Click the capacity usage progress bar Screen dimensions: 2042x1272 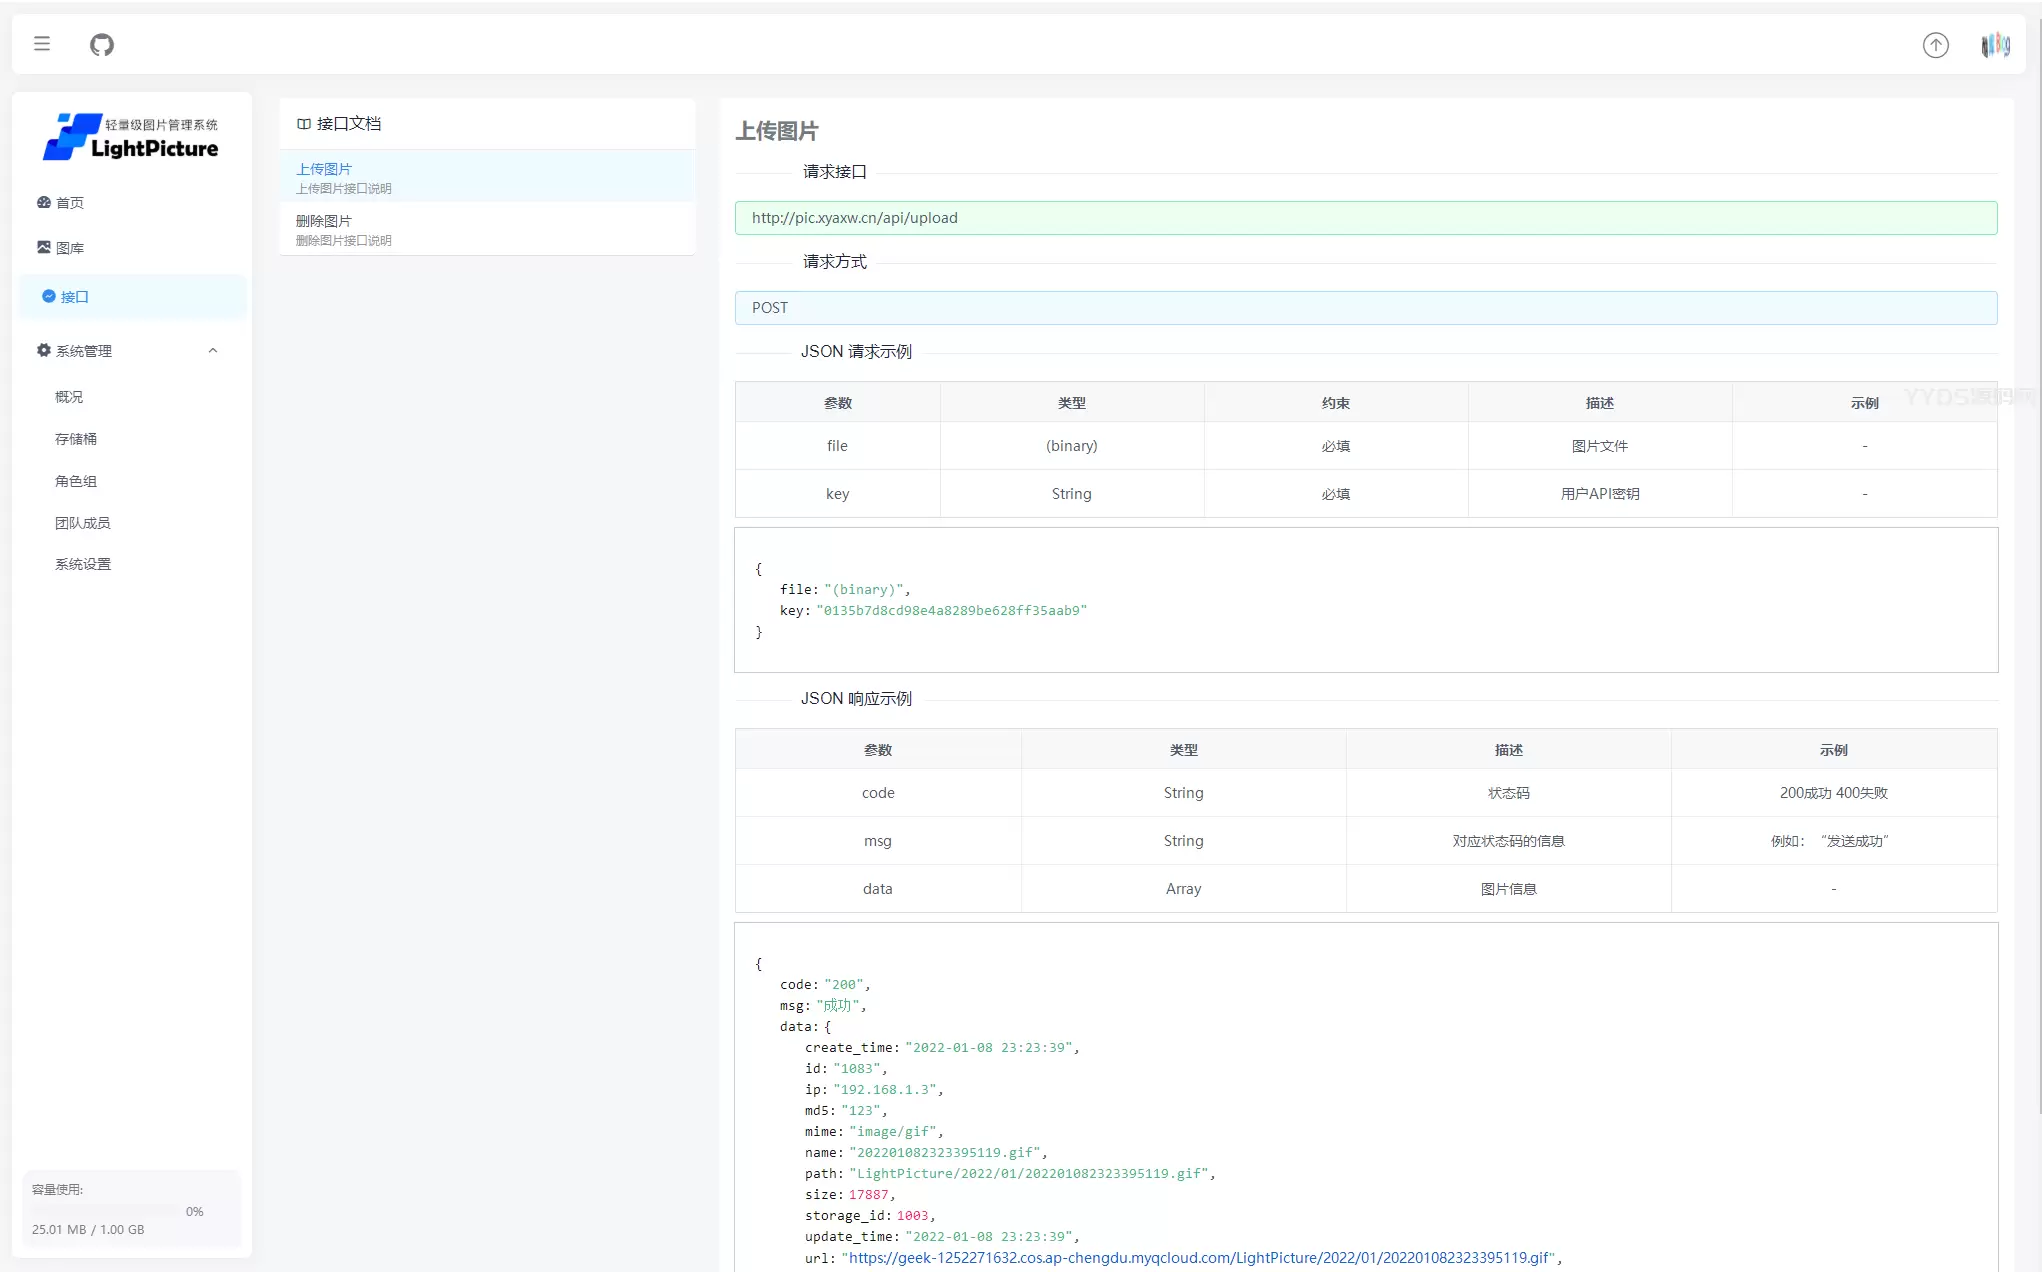105,1211
